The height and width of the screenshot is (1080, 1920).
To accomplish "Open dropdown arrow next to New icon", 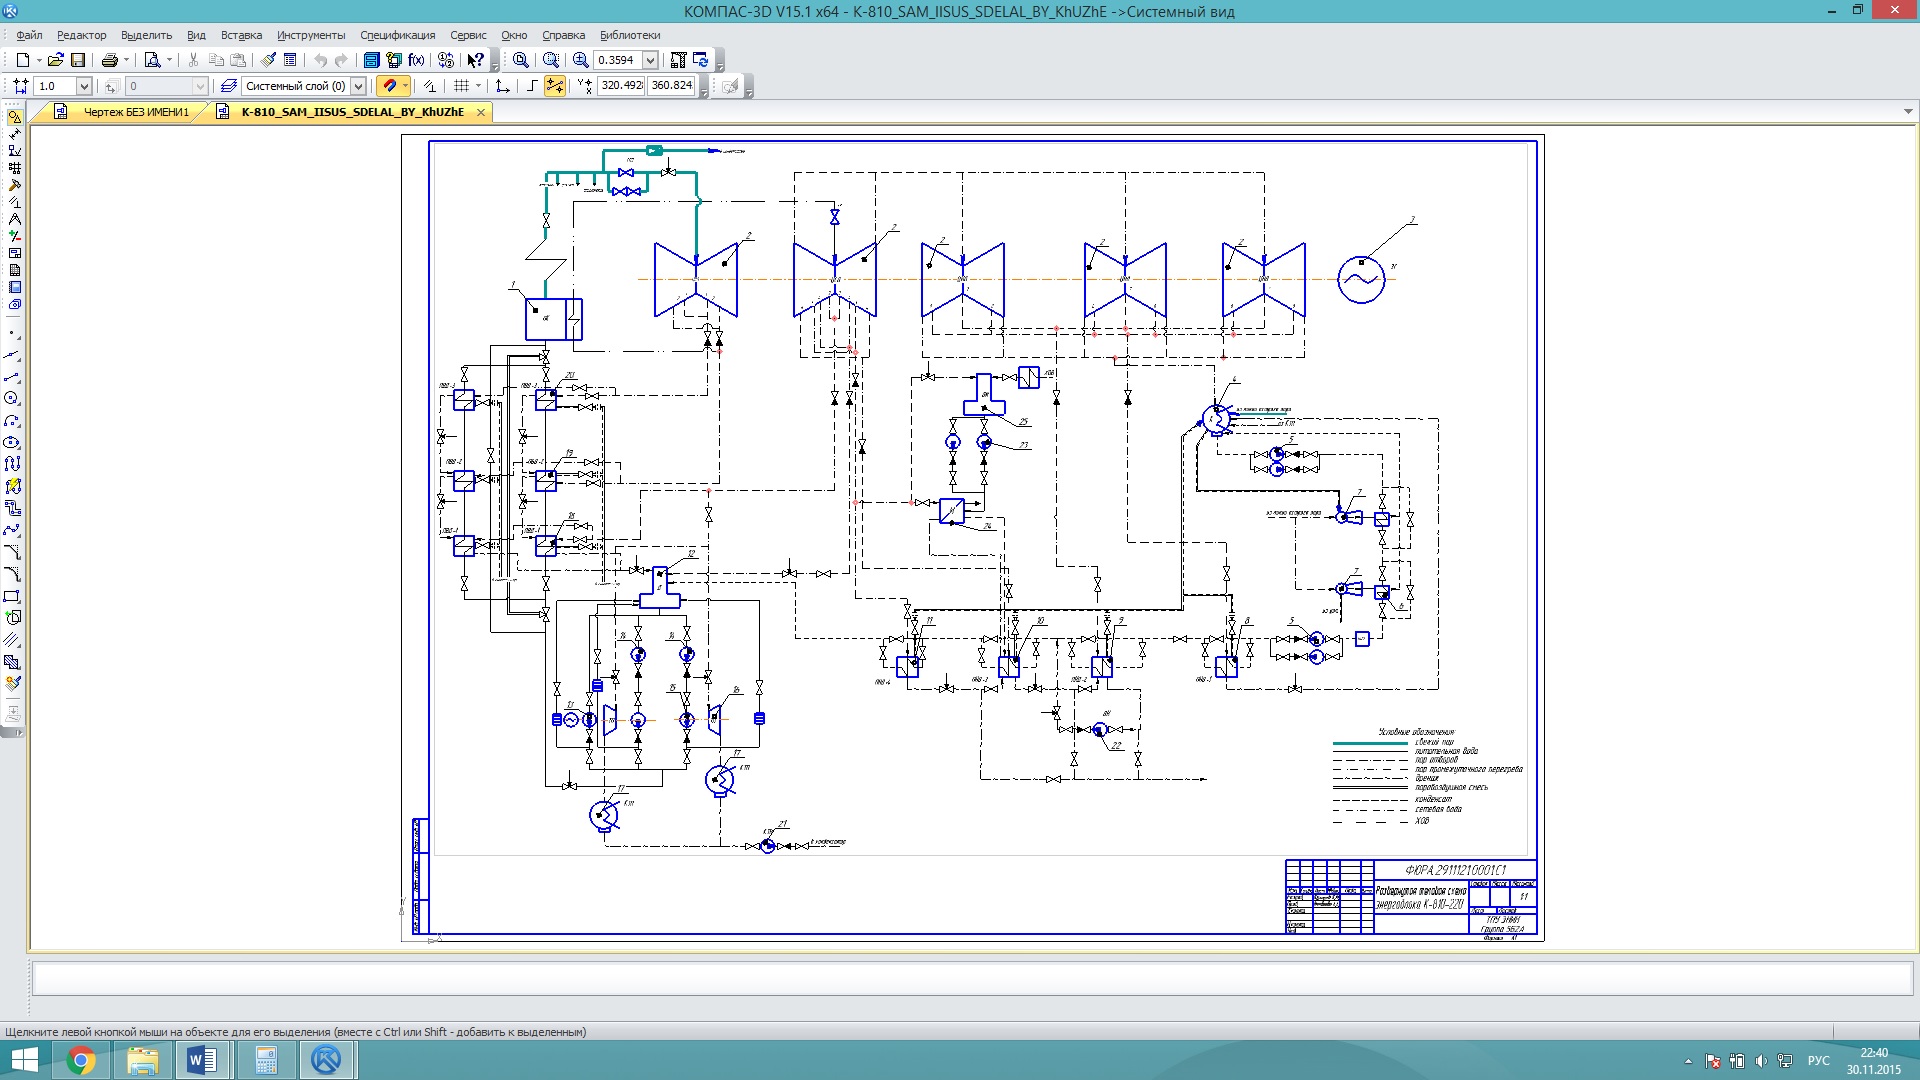I will [39, 60].
